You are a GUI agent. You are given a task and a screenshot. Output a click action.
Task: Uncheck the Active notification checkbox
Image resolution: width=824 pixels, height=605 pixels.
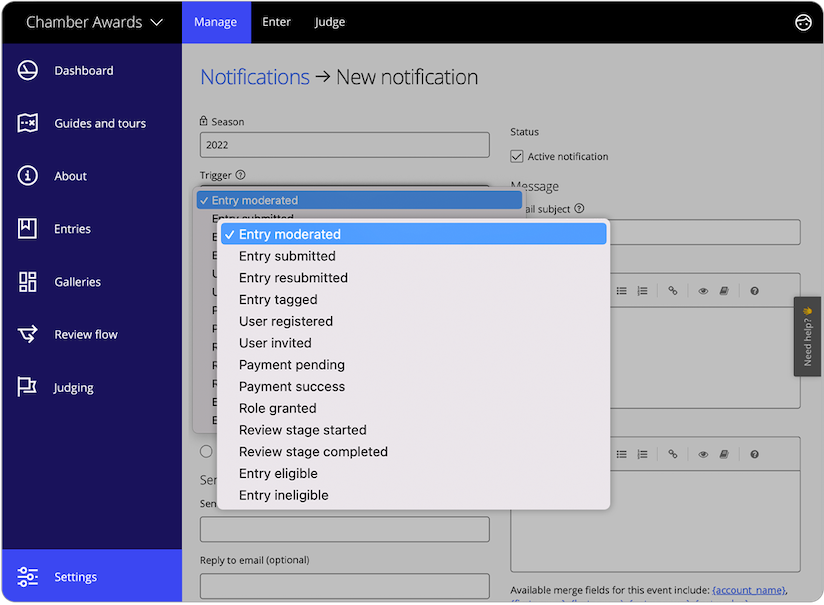pos(517,156)
